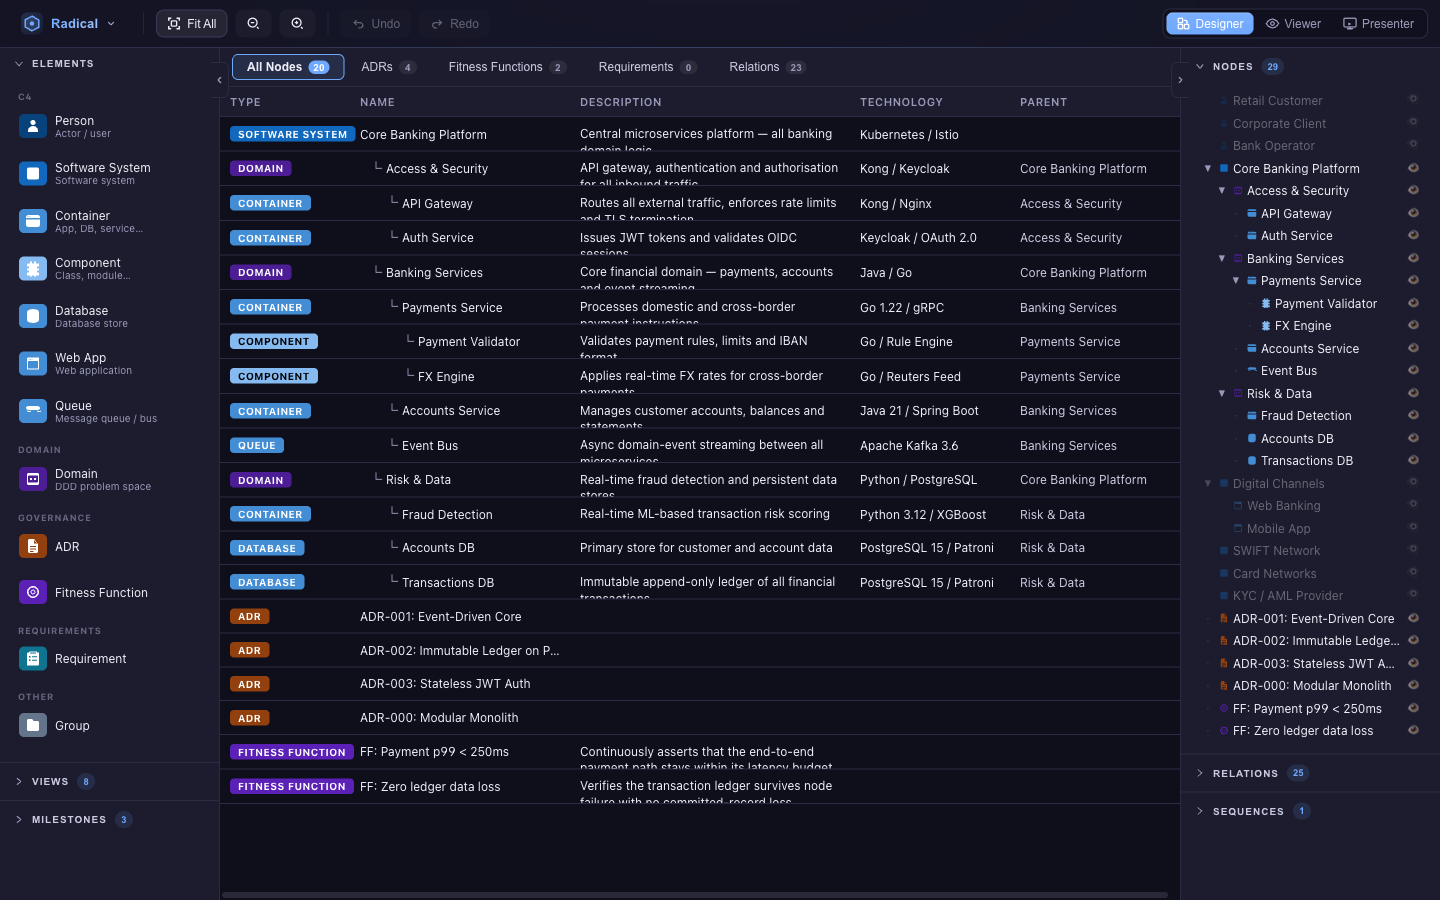Image resolution: width=1440 pixels, height=900 pixels.
Task: Click the Undo button
Action: click(376, 24)
